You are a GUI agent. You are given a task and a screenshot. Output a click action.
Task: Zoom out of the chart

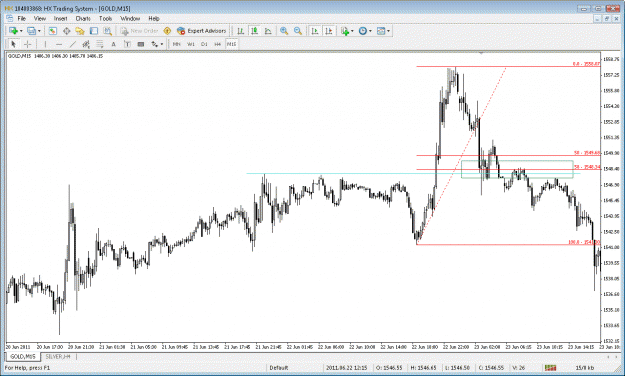298,31
